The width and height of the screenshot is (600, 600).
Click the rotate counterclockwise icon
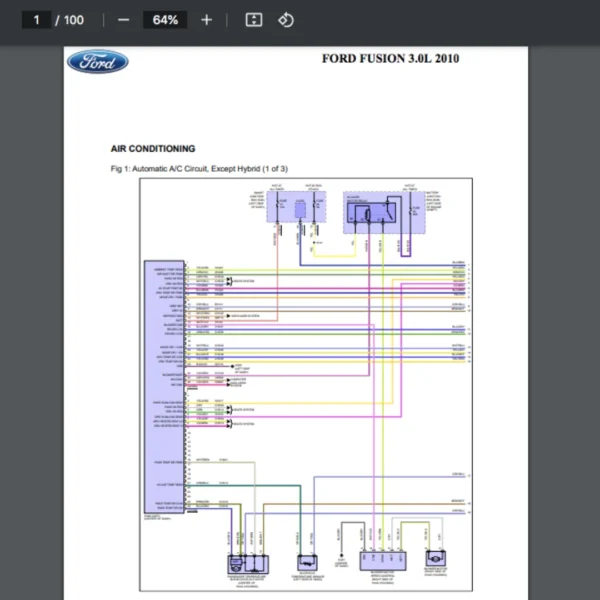click(x=286, y=20)
